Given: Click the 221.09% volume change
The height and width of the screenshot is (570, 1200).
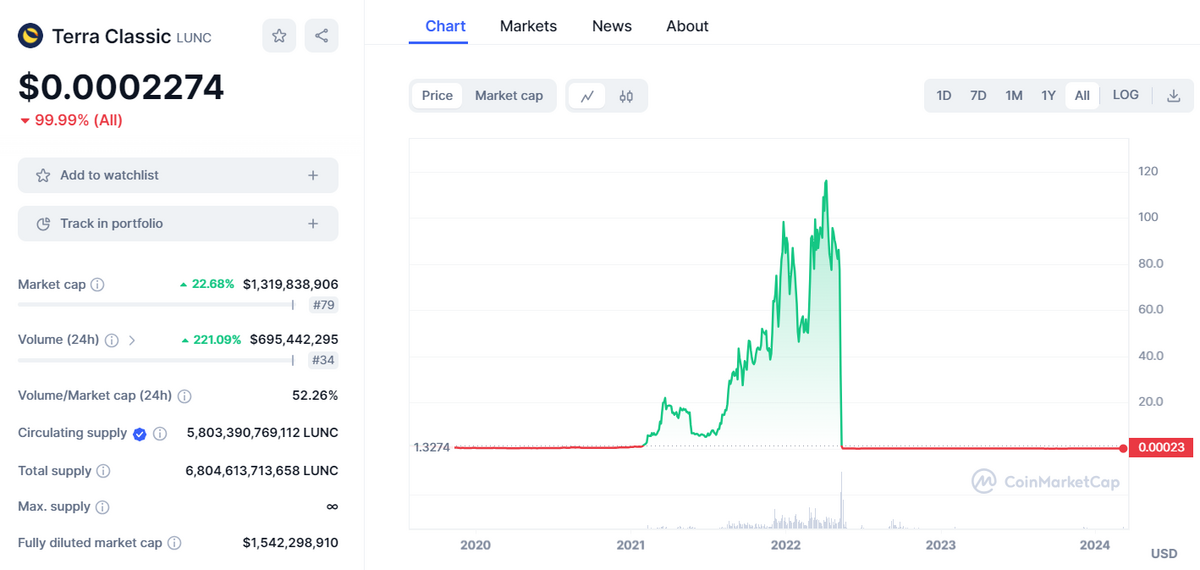Looking at the screenshot, I should tap(211, 340).
